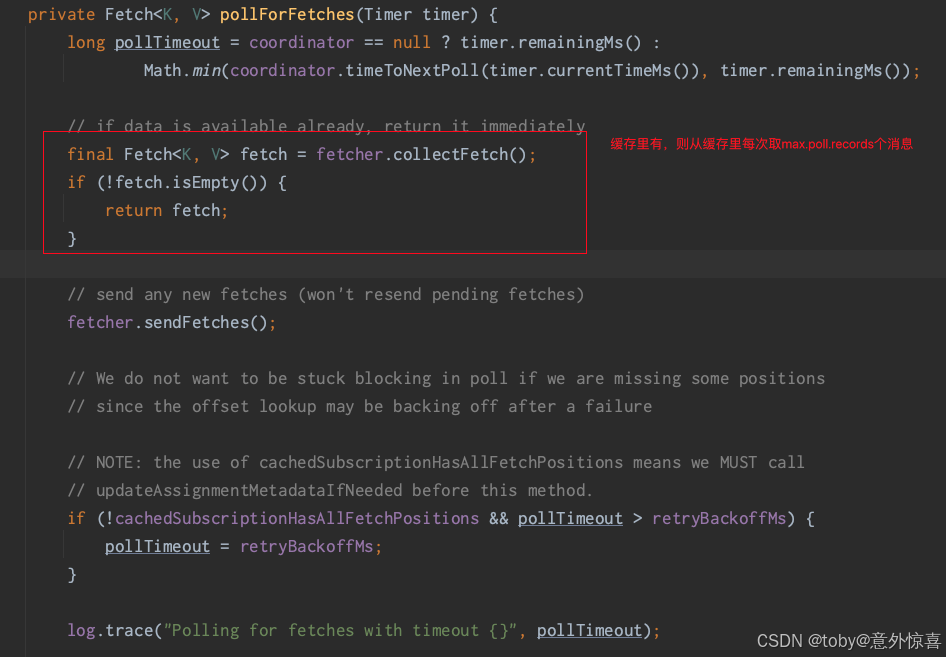Screen dimensions: 946x657
Task: Click pollTimeout argument in log.trace call
Action: pyautogui.click(x=589, y=630)
